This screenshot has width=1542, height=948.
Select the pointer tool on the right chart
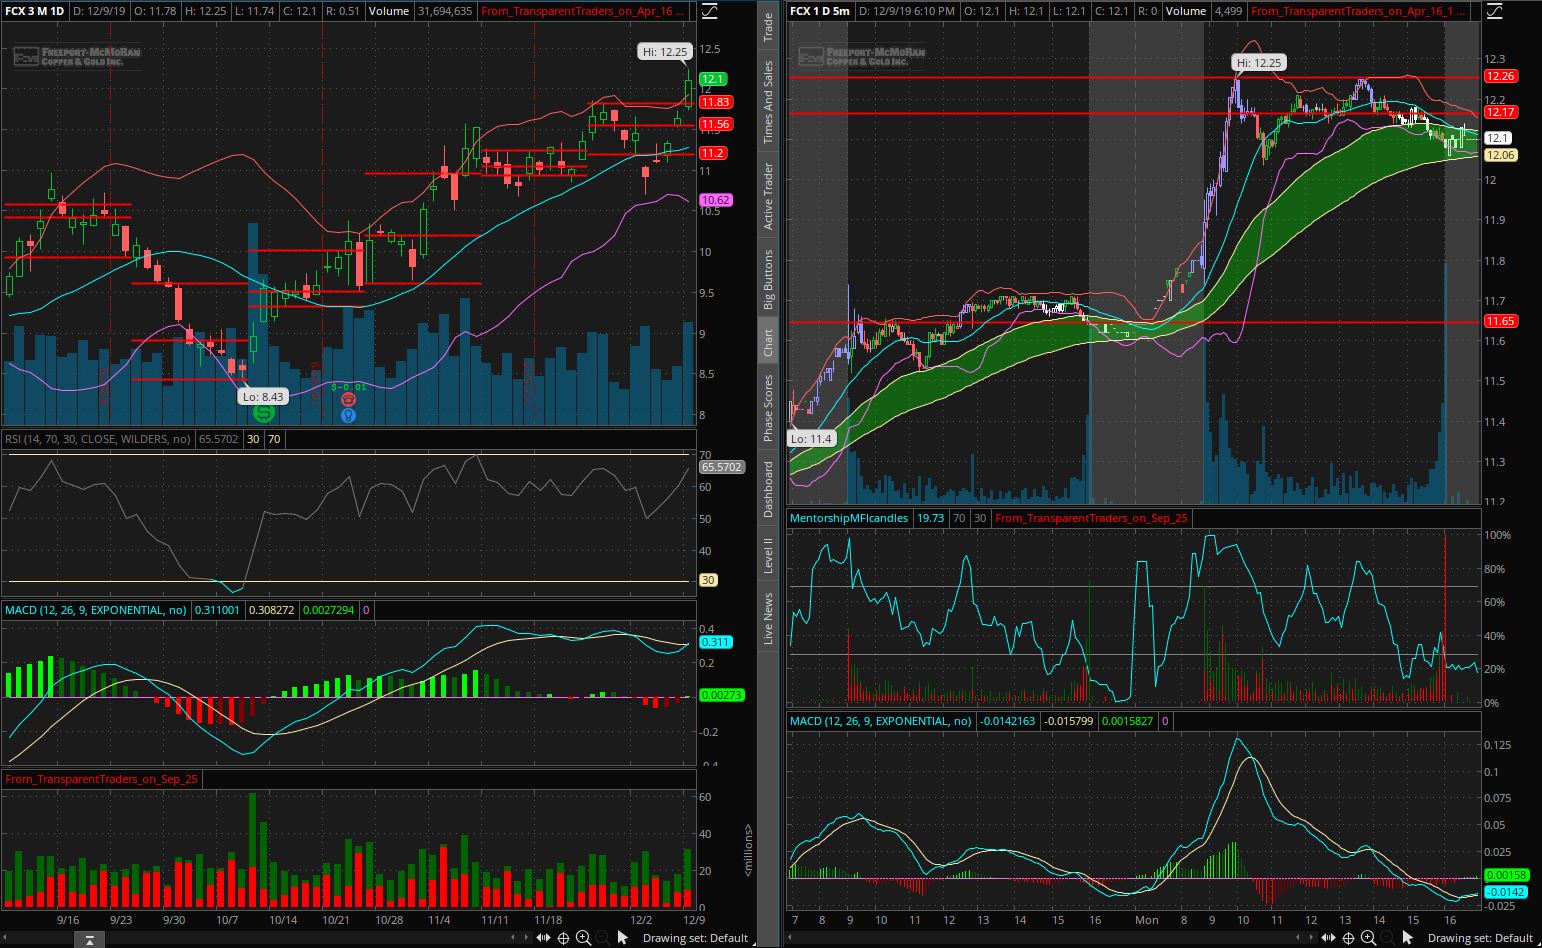click(x=1407, y=937)
